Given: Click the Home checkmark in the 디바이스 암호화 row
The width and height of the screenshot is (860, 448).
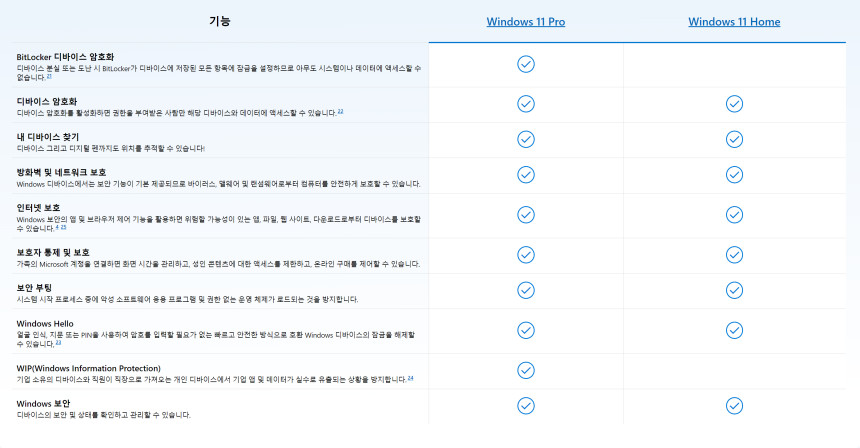Looking at the screenshot, I should point(734,104).
